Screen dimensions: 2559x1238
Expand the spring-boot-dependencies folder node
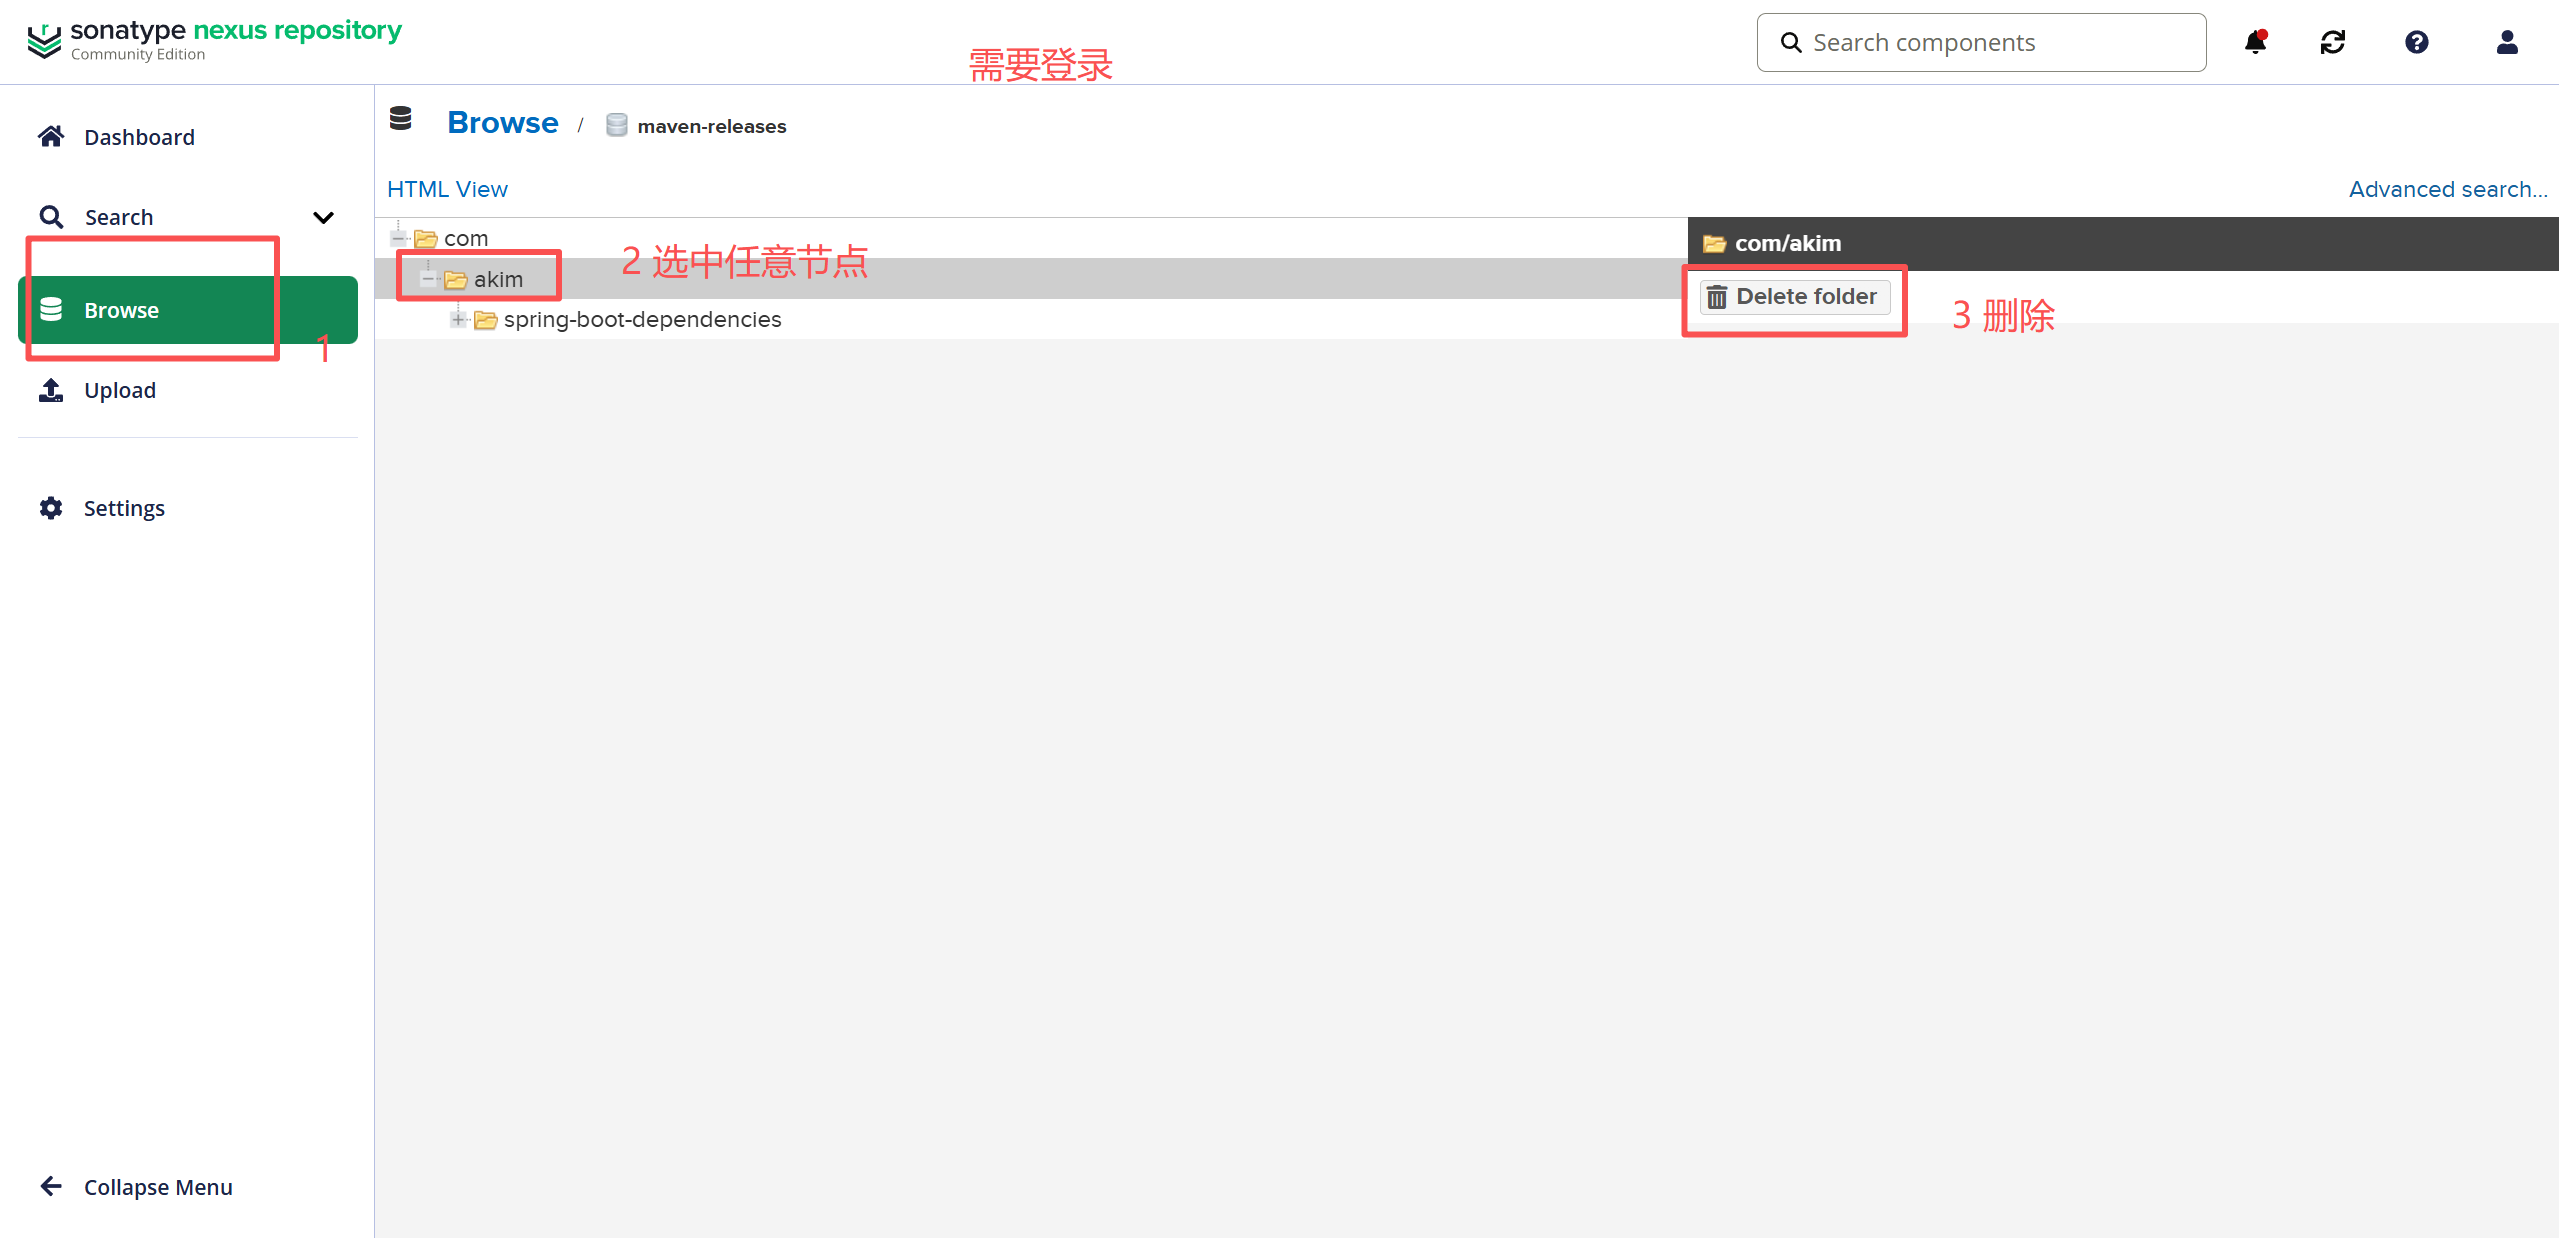[x=458, y=320]
